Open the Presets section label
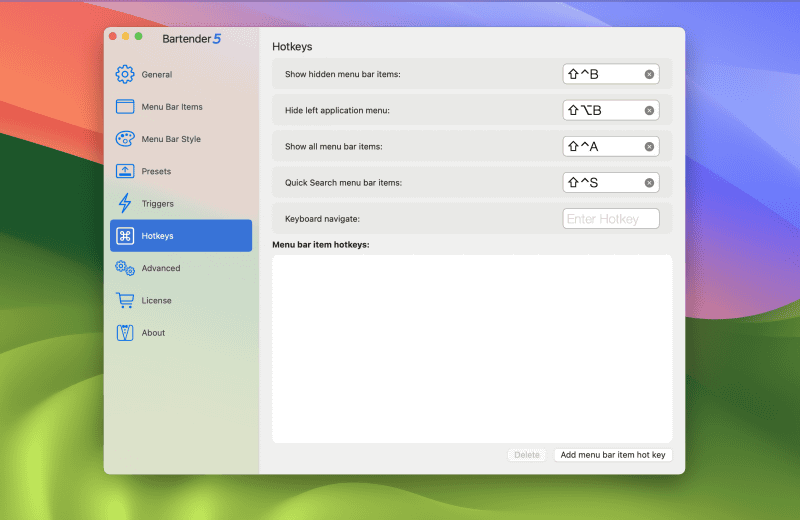Screen dimensions: 800x520 156,171
